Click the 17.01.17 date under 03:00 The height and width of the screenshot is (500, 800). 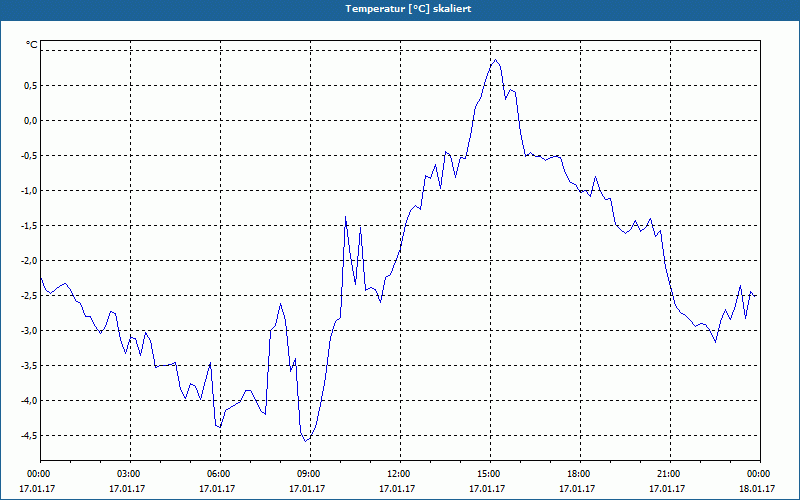(x=127, y=489)
